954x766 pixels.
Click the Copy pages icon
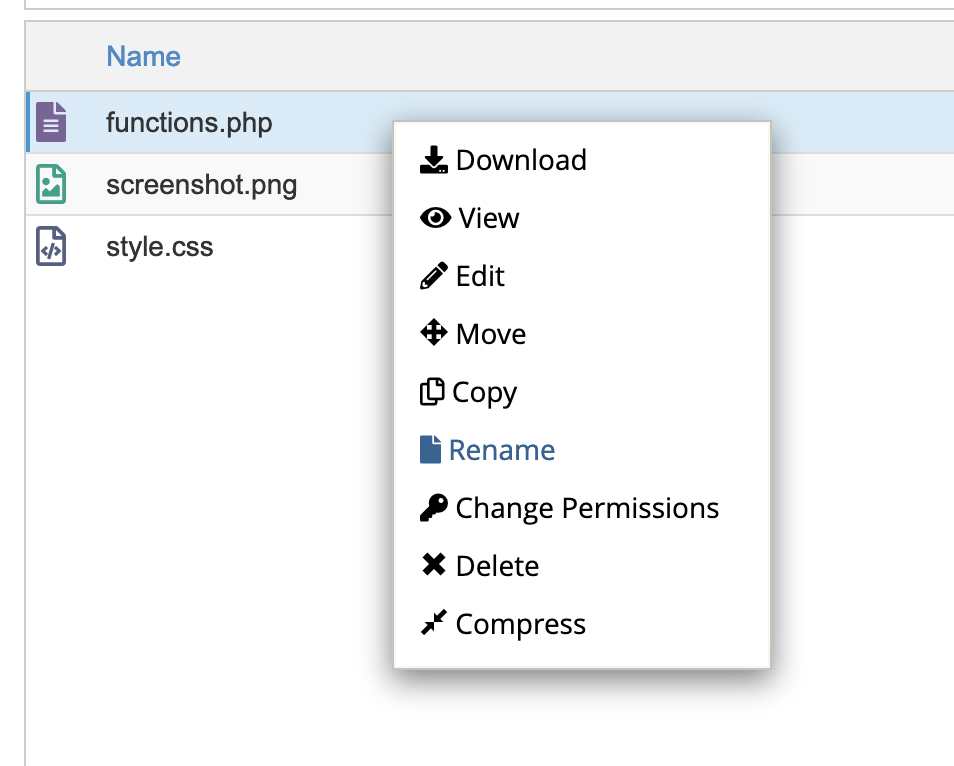(x=432, y=391)
